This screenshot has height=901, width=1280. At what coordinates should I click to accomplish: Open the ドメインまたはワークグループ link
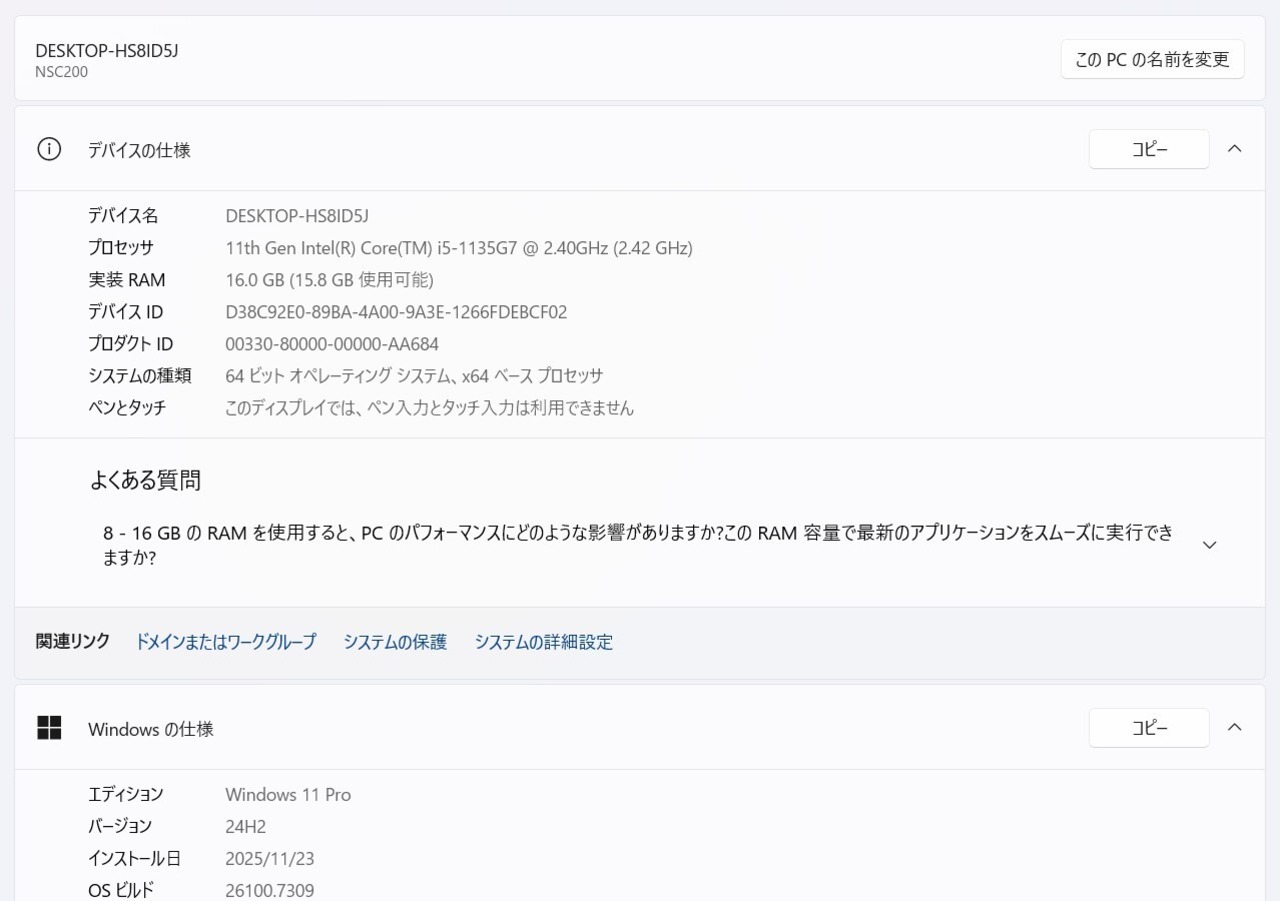[225, 642]
